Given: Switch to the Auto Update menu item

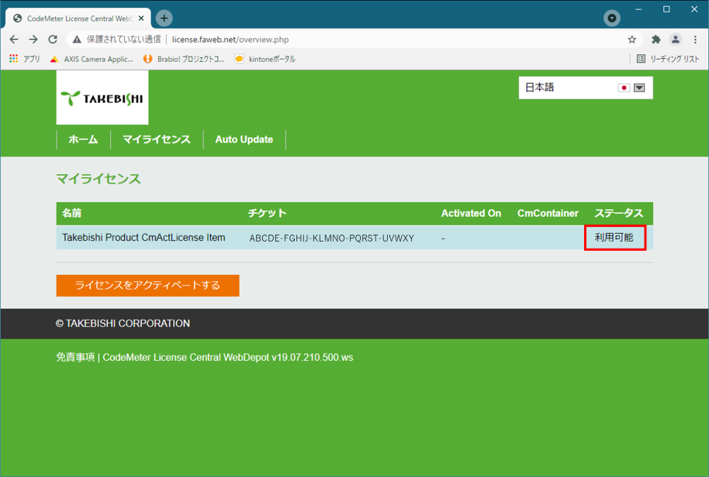Looking at the screenshot, I should (x=244, y=139).
